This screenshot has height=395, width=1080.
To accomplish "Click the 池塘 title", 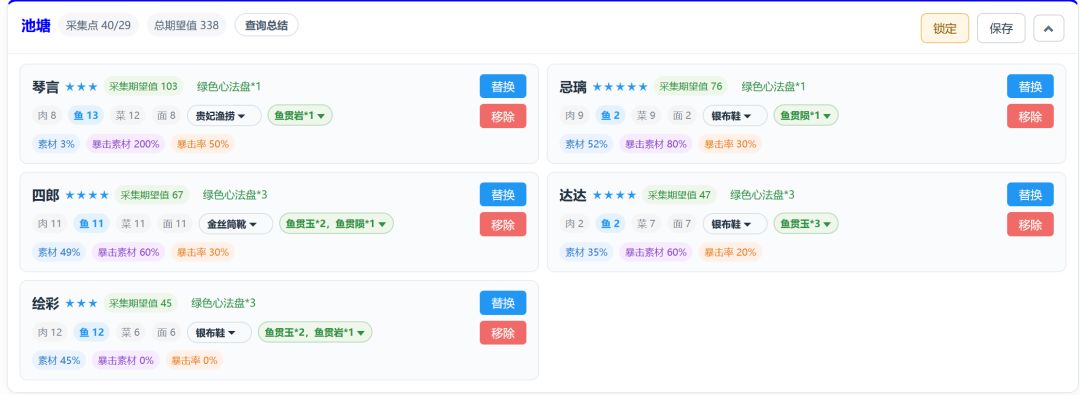I will pyautogui.click(x=36, y=26).
